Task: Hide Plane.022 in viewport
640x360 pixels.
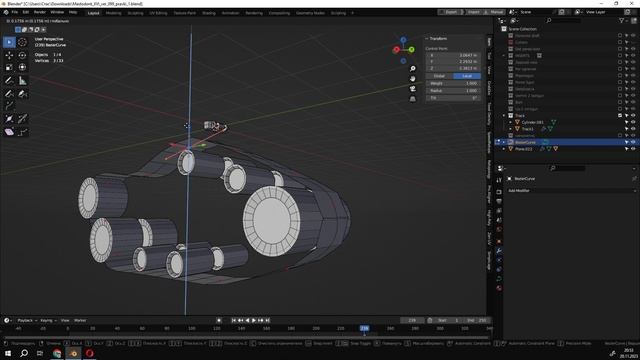Action: click(633, 149)
